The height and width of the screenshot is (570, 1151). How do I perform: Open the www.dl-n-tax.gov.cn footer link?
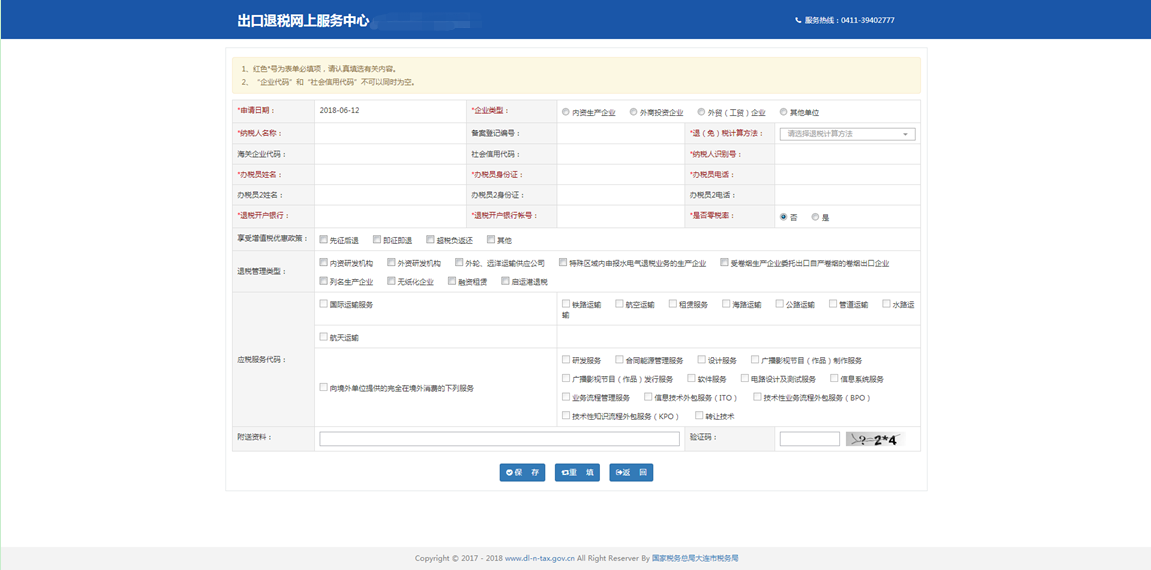click(x=539, y=558)
